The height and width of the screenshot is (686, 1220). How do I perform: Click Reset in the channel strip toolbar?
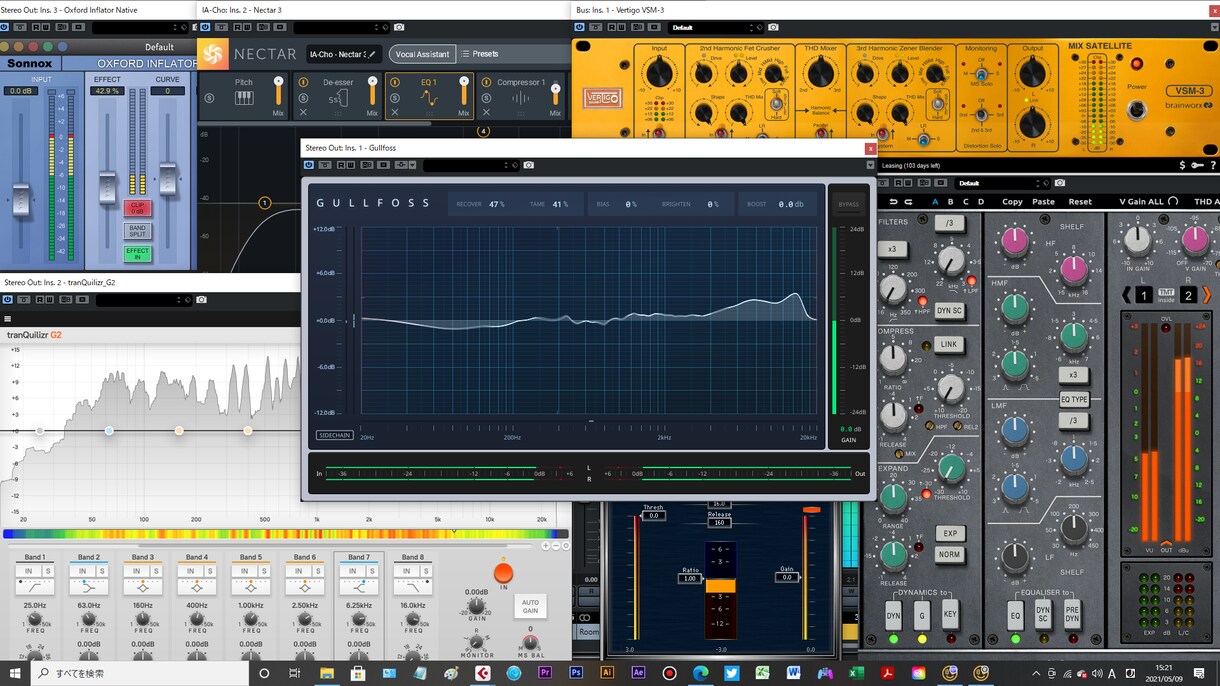[x=1080, y=202]
